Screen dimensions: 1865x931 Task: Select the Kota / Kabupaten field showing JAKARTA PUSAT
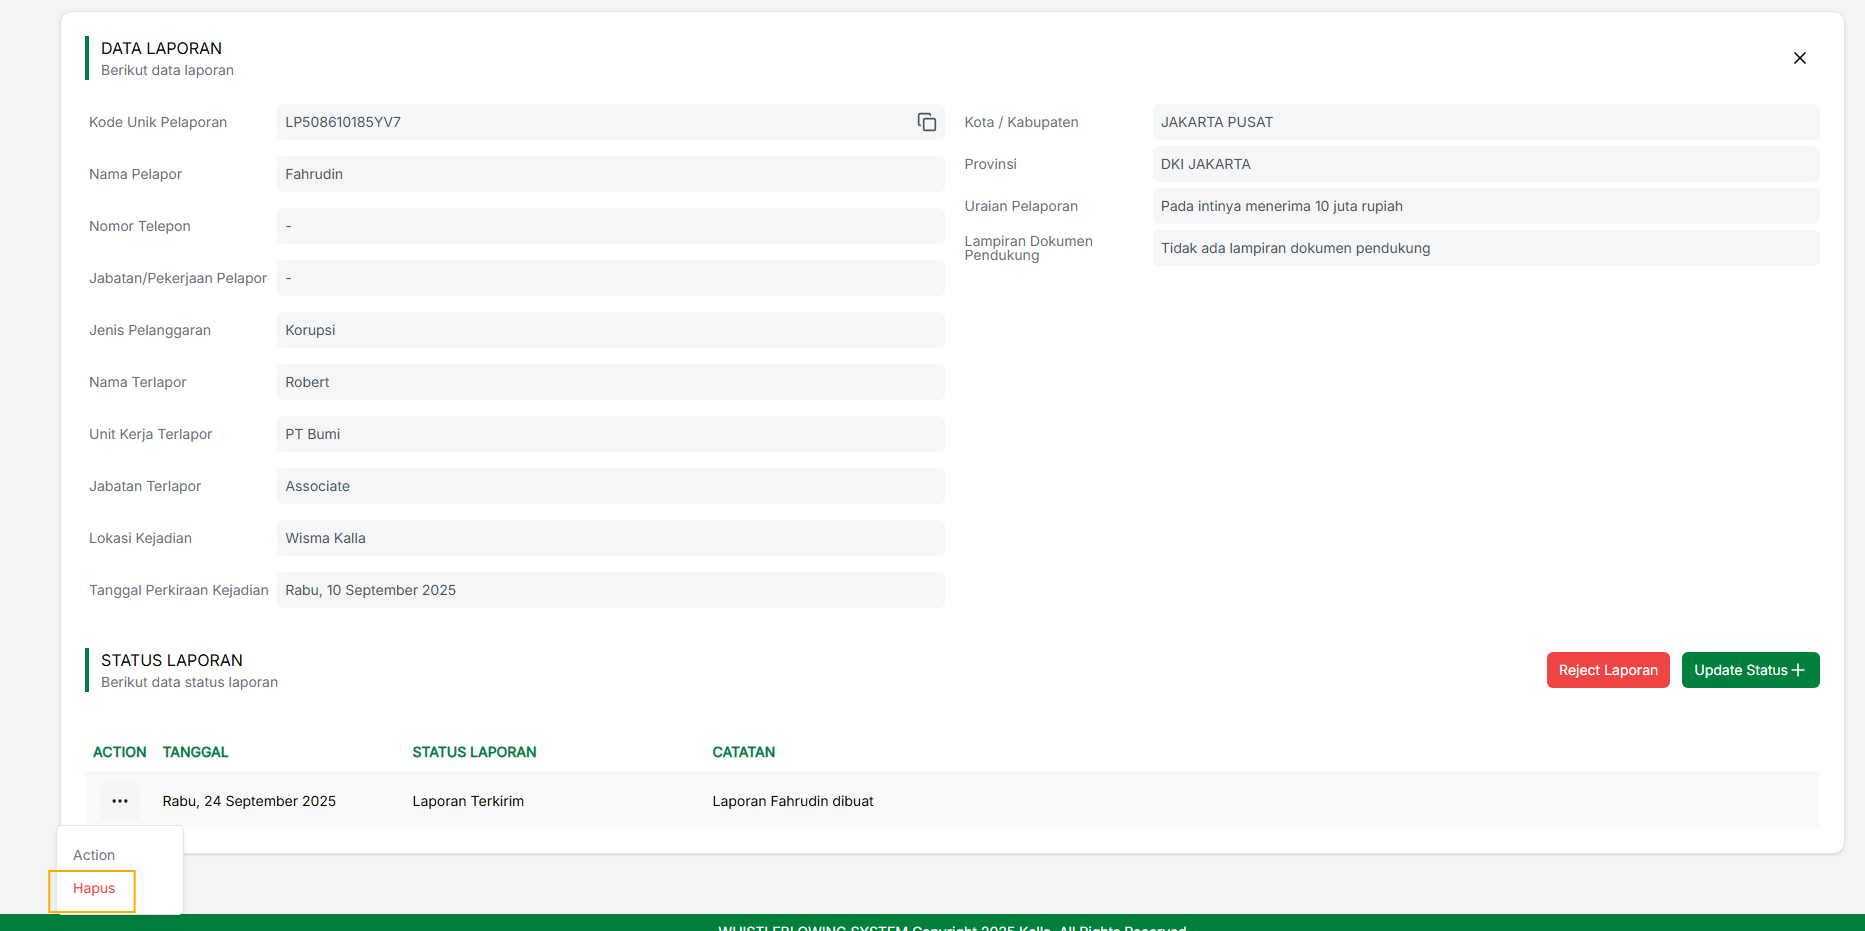pyautogui.click(x=1484, y=121)
